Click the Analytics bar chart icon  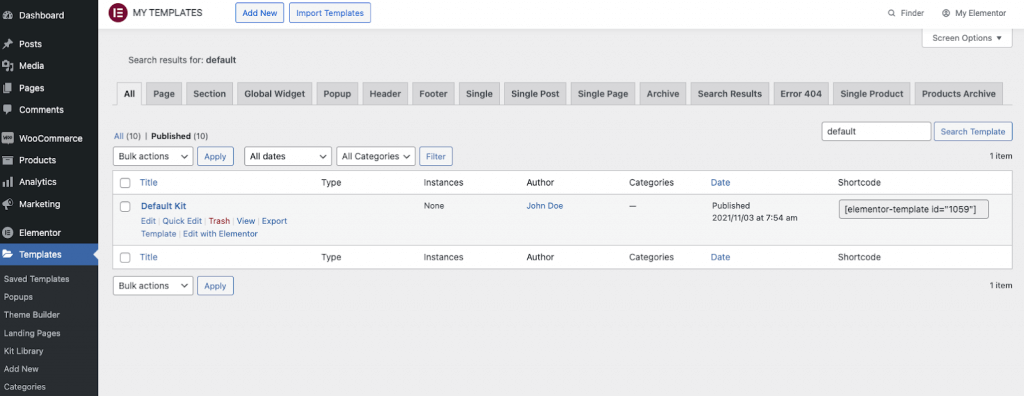[x=8, y=182]
